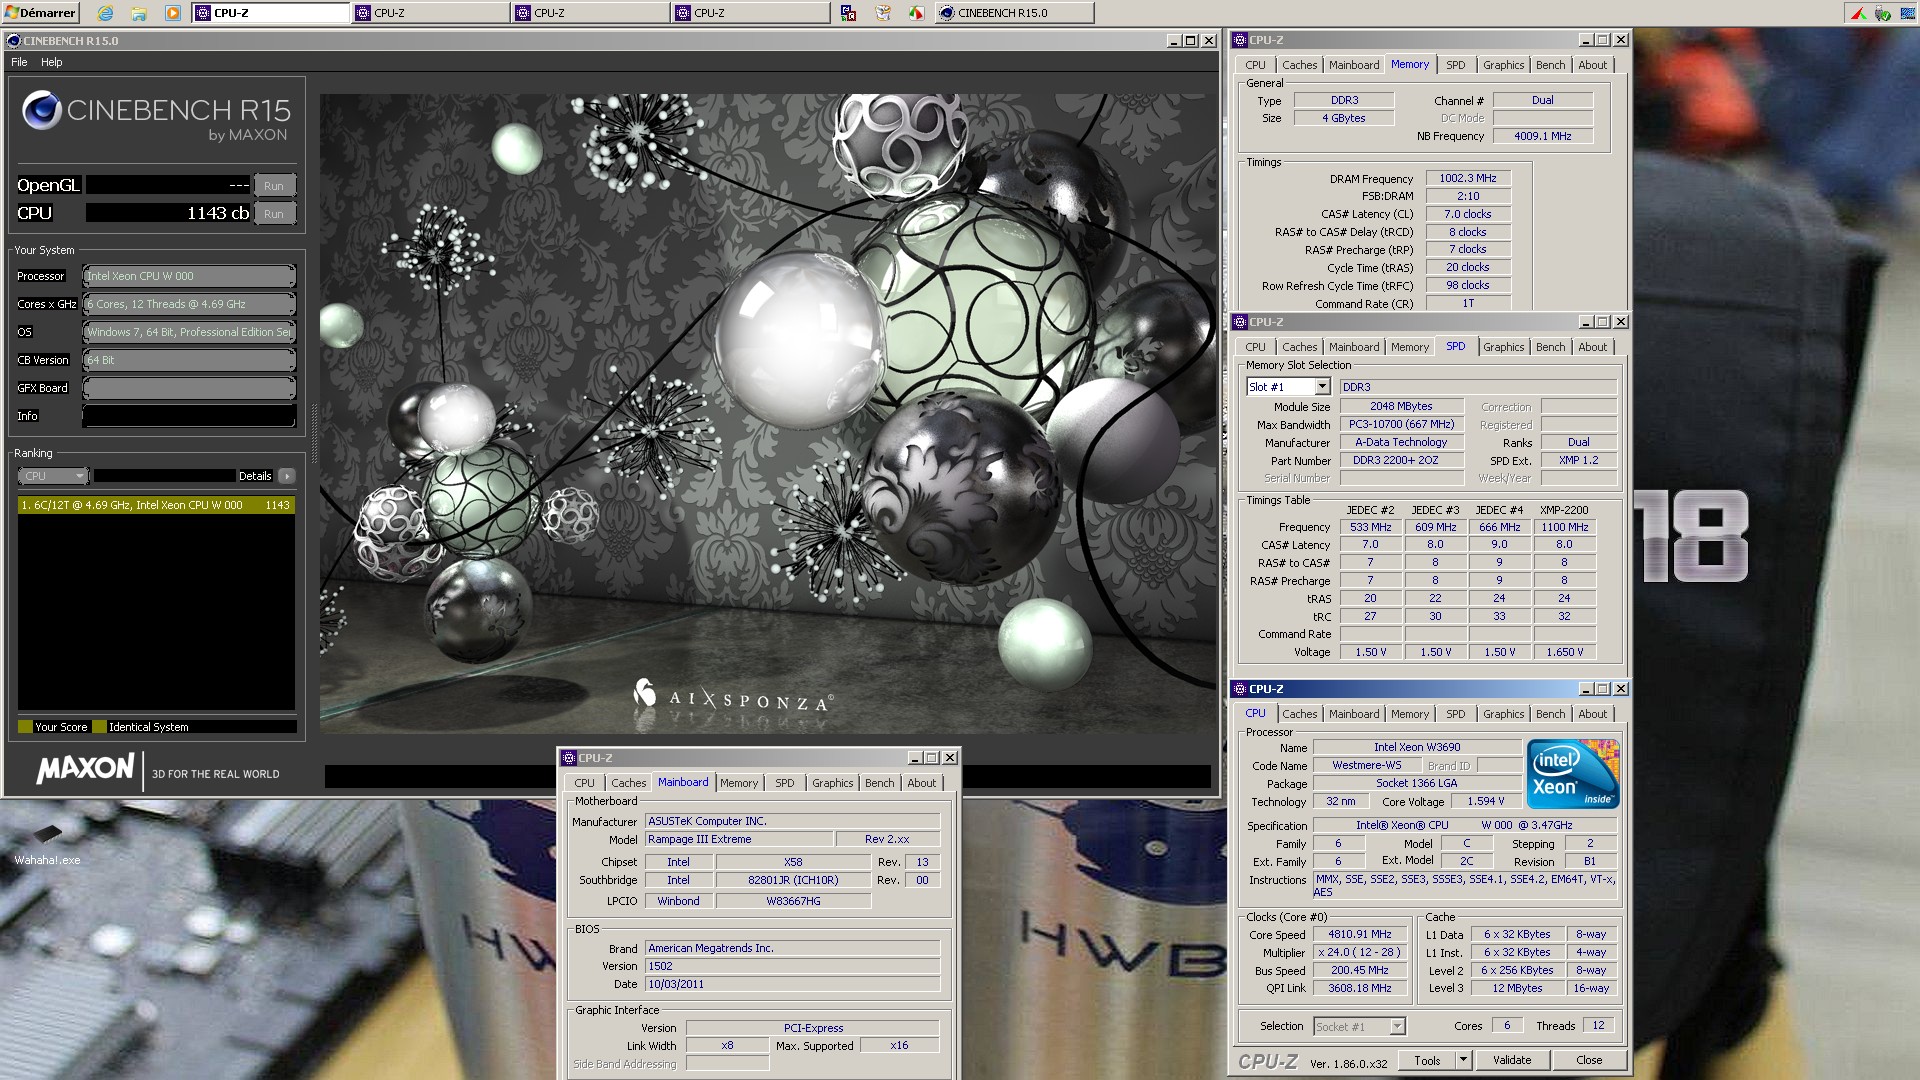Click the Cinebench R15 logo sphere
Viewport: 1920px width, 1080px height.
click(x=43, y=110)
